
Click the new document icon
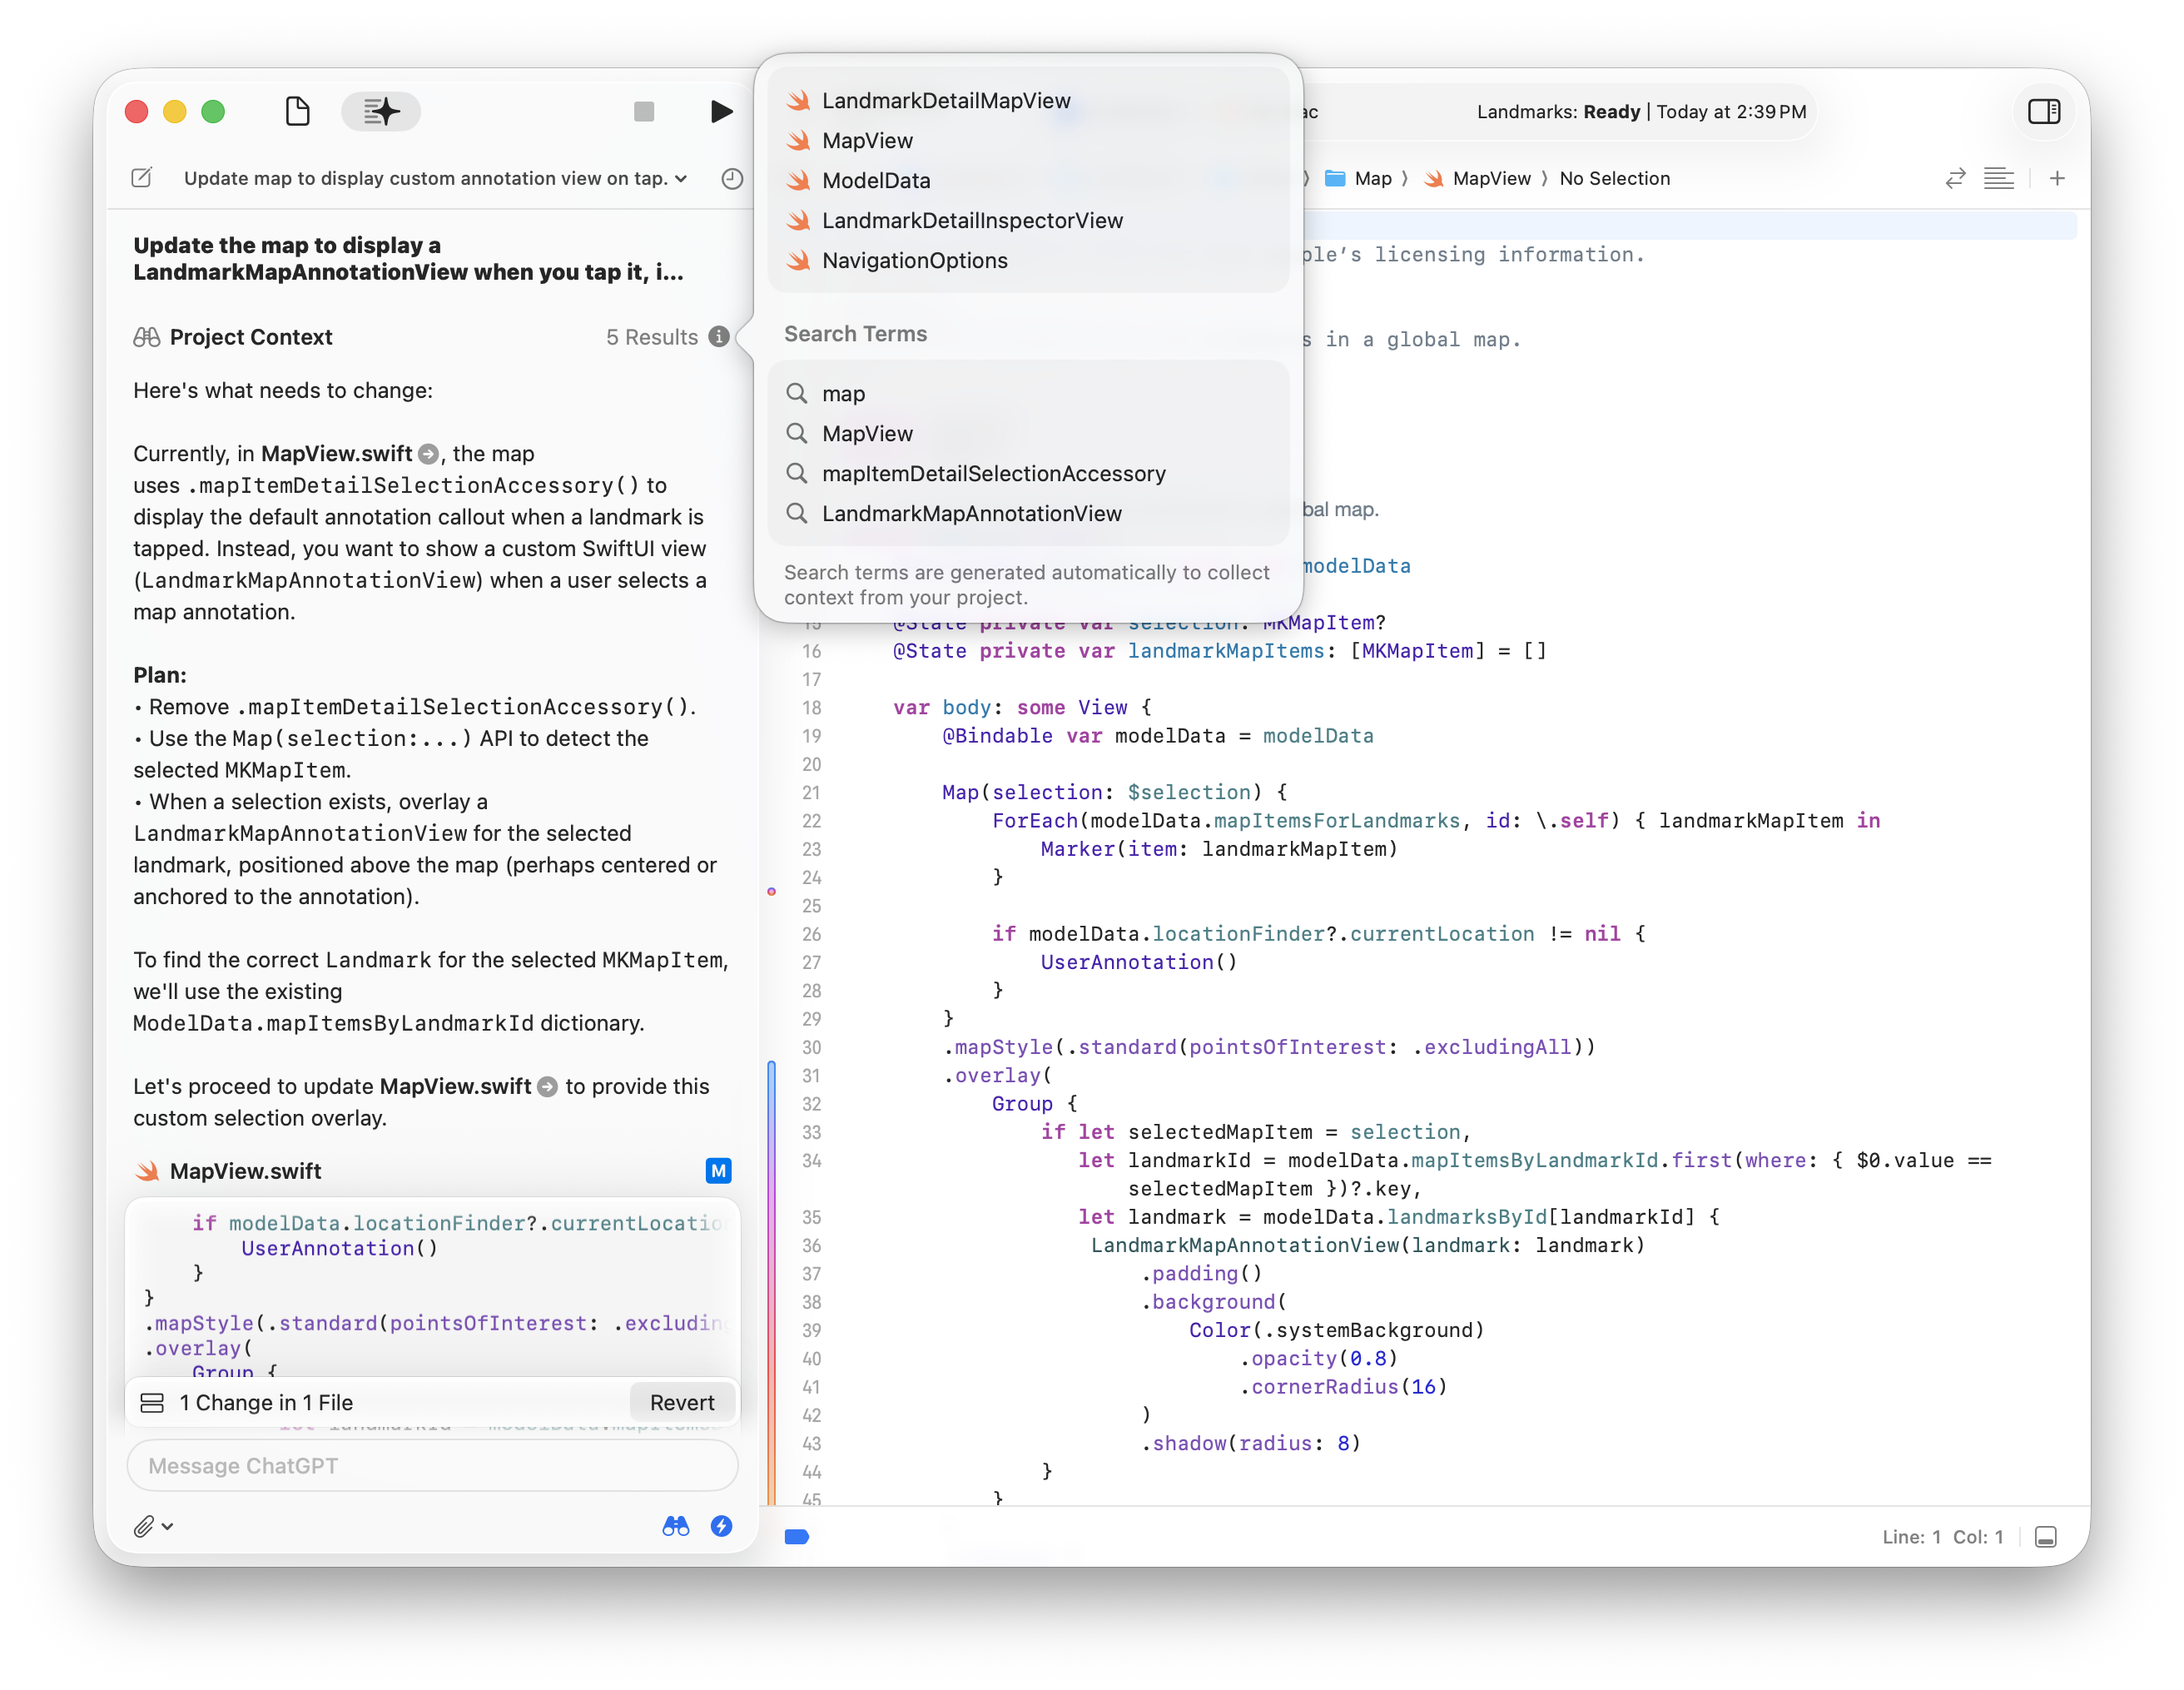pyautogui.click(x=297, y=111)
